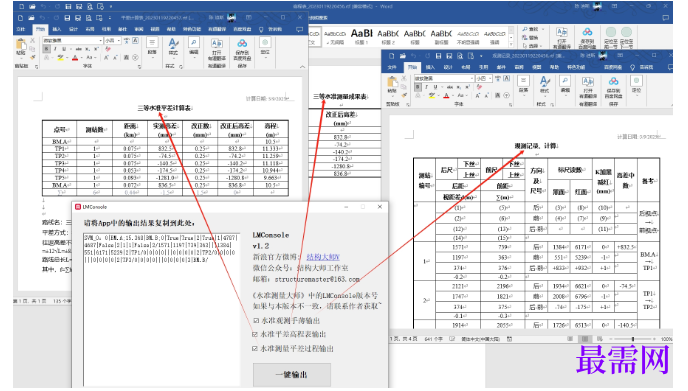Click inside the LMConsole result text box

click(x=161, y=309)
